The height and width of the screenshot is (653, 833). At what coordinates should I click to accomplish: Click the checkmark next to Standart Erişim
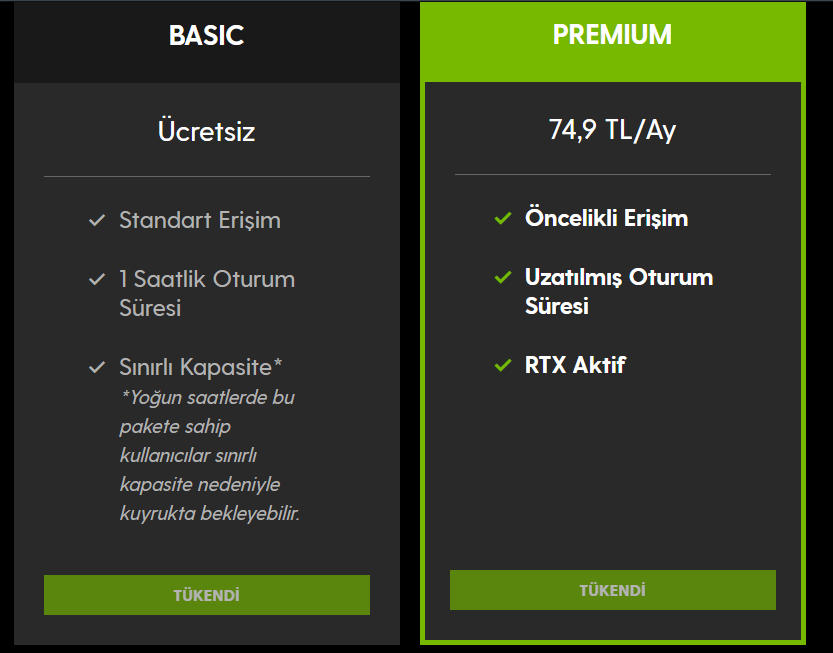click(x=97, y=220)
